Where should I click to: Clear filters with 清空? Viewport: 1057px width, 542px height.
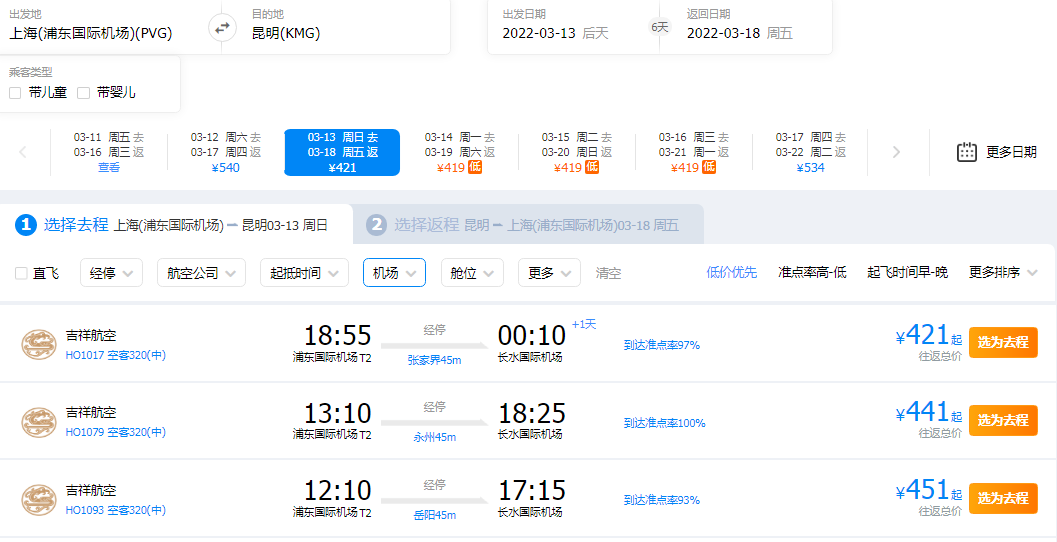pos(608,273)
